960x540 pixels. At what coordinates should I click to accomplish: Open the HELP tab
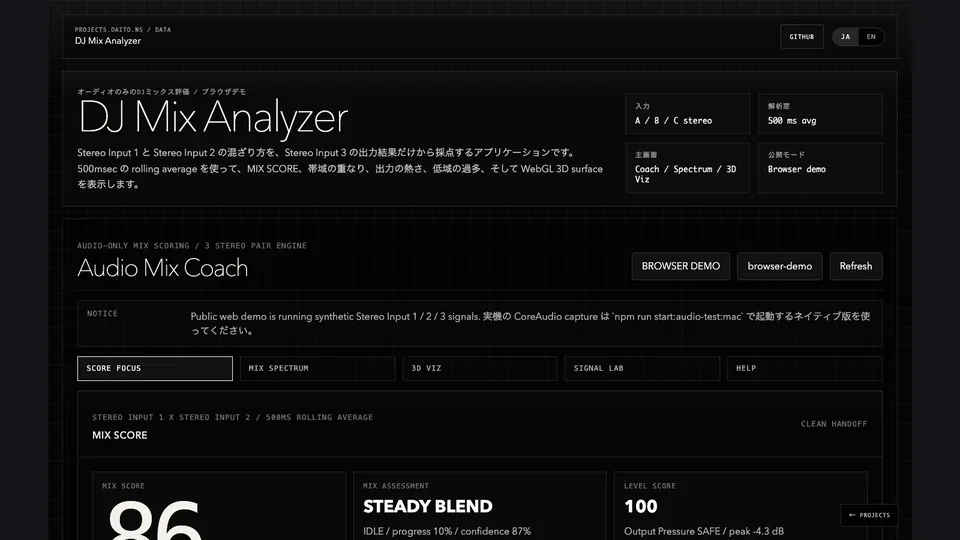pos(804,369)
